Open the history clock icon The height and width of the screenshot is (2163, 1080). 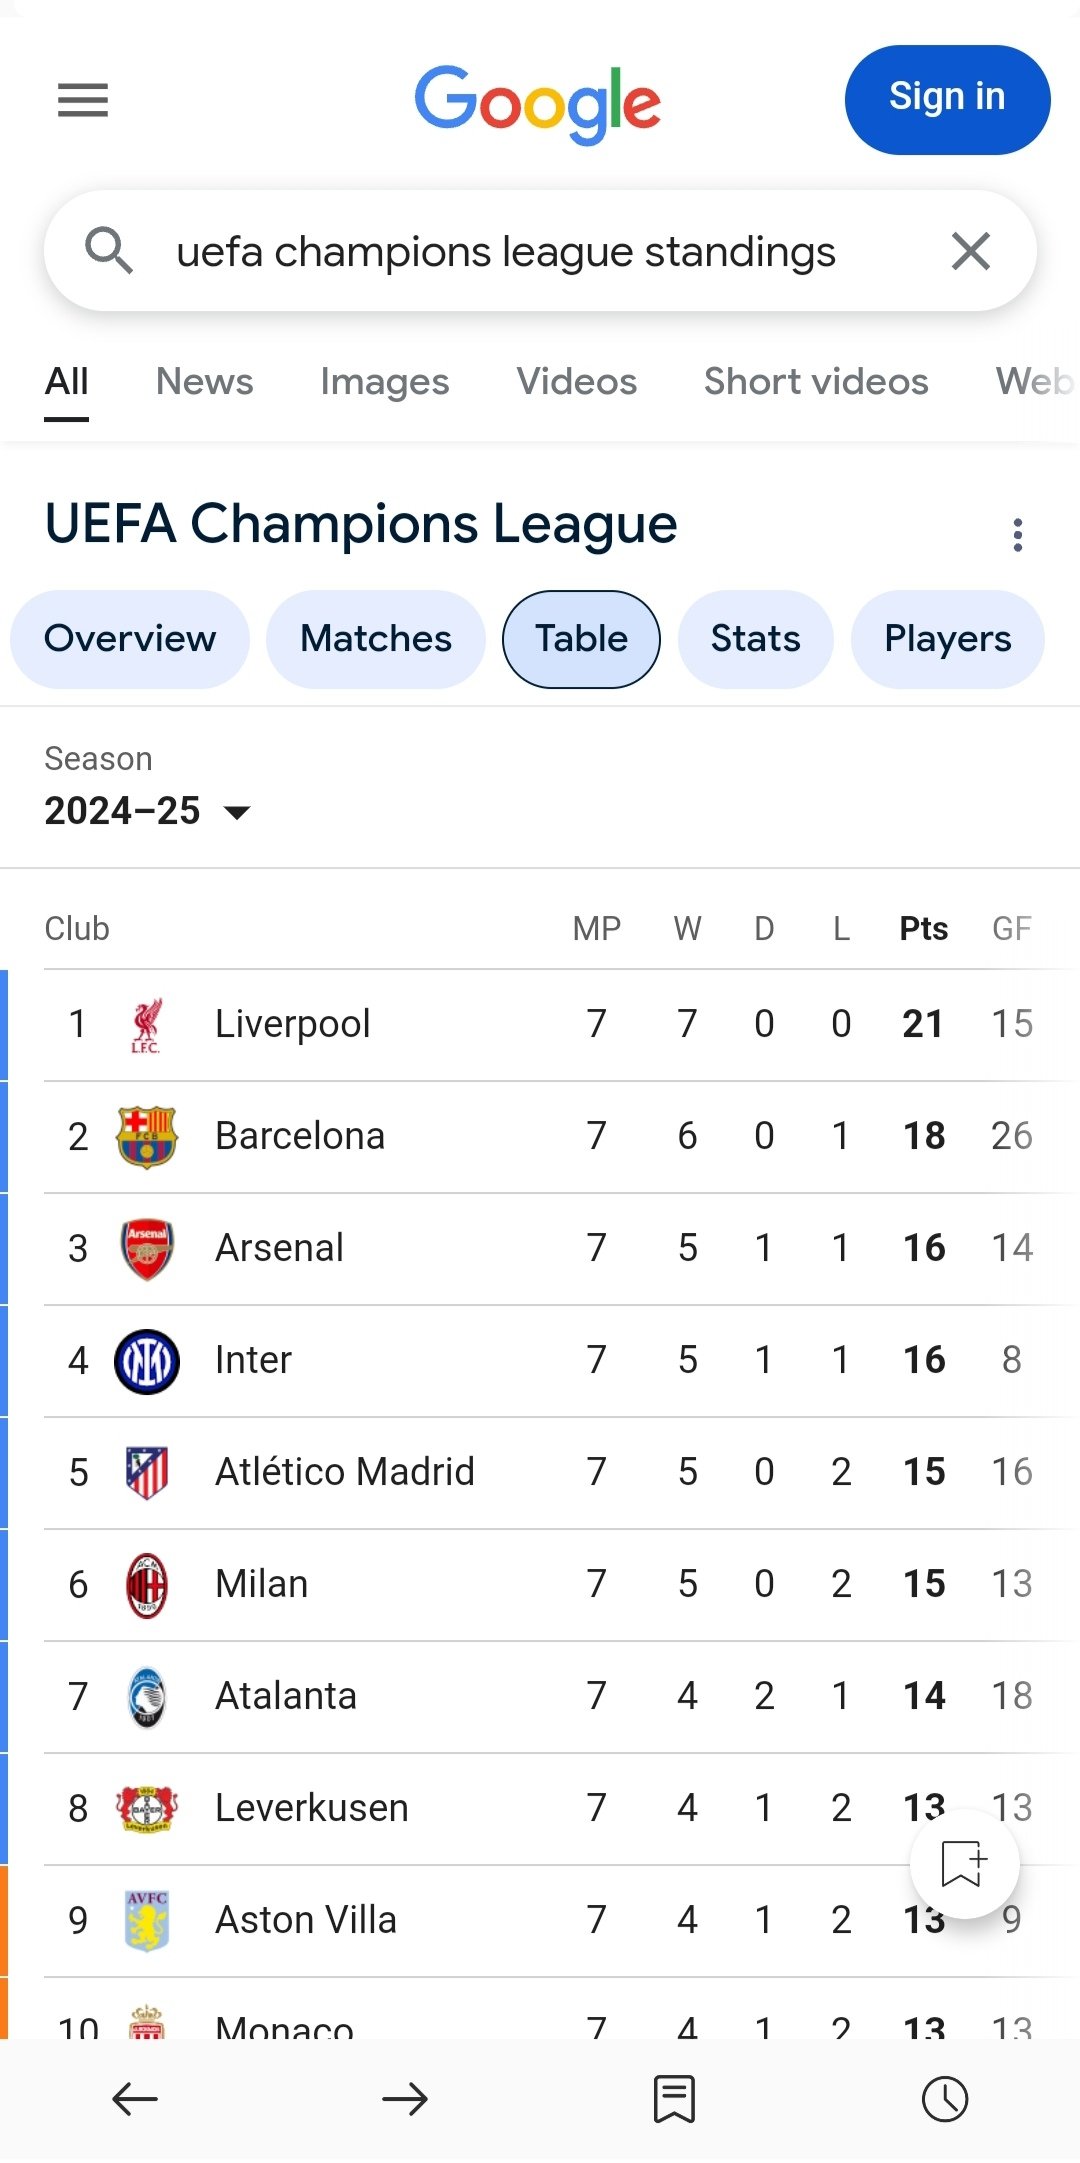click(945, 2099)
